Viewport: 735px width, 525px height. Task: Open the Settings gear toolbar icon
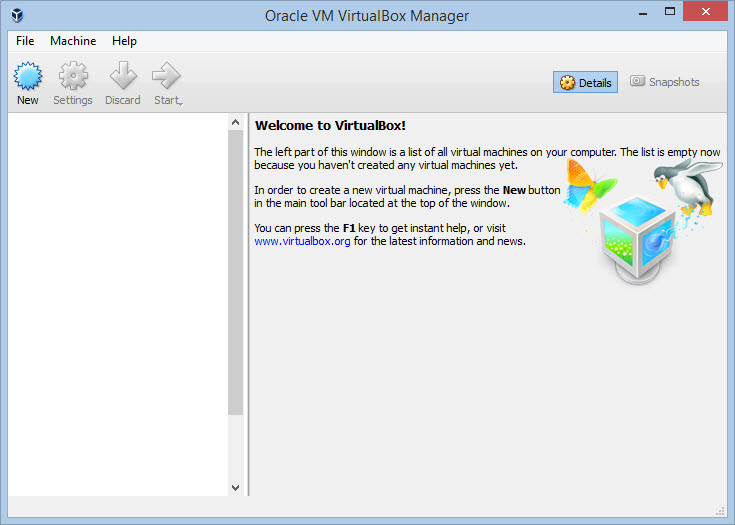[73, 75]
